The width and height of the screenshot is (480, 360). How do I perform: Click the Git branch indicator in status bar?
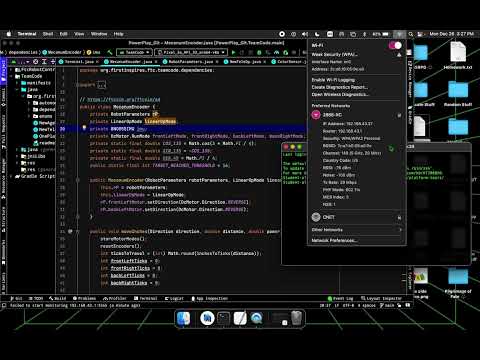click(x=387, y=305)
